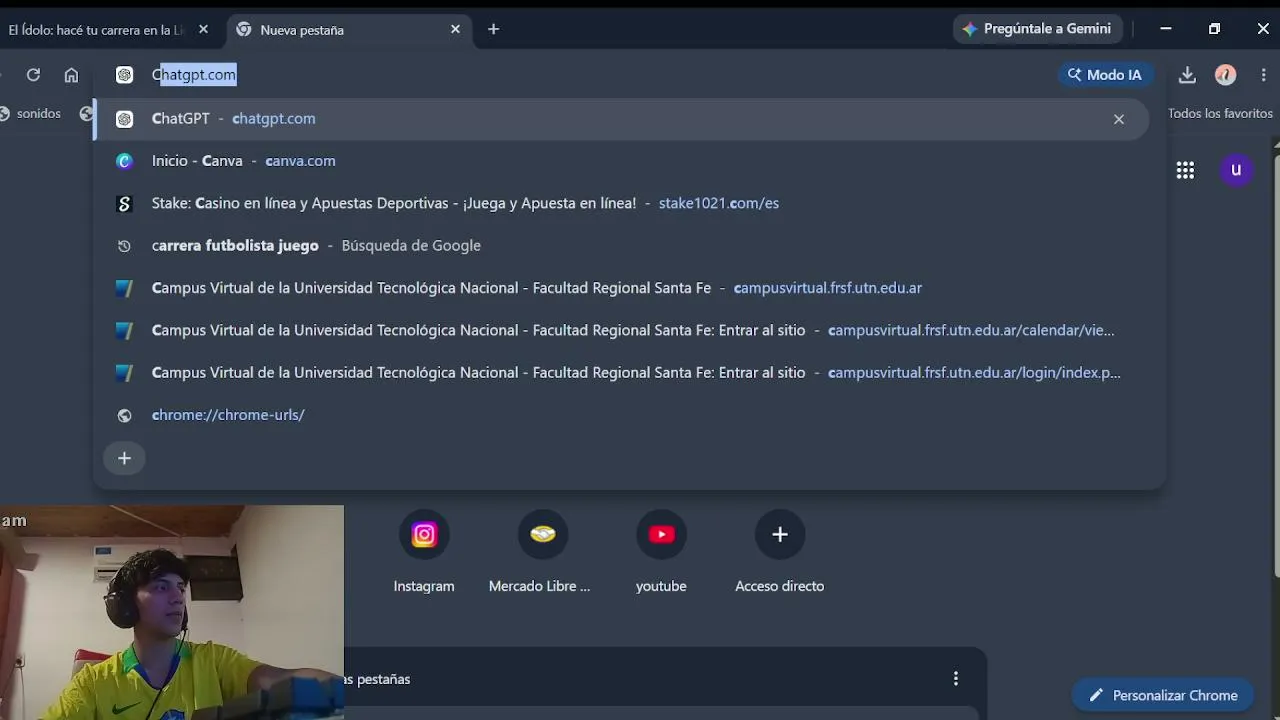The height and width of the screenshot is (720, 1280).
Task: Select the Stake casino suggestion
Action: (620, 203)
